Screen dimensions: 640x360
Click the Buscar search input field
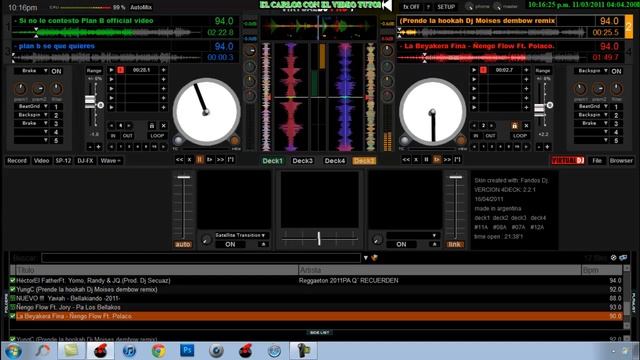(x=201, y=258)
